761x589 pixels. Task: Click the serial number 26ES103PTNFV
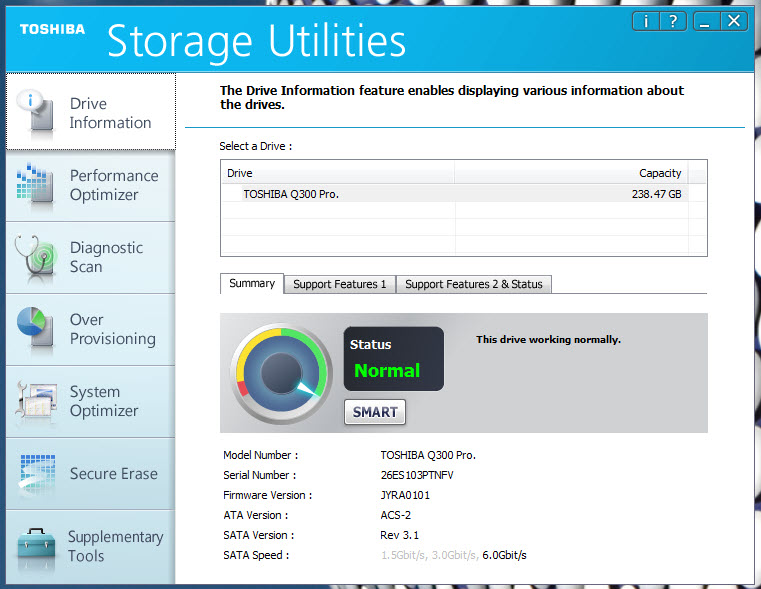[417, 475]
